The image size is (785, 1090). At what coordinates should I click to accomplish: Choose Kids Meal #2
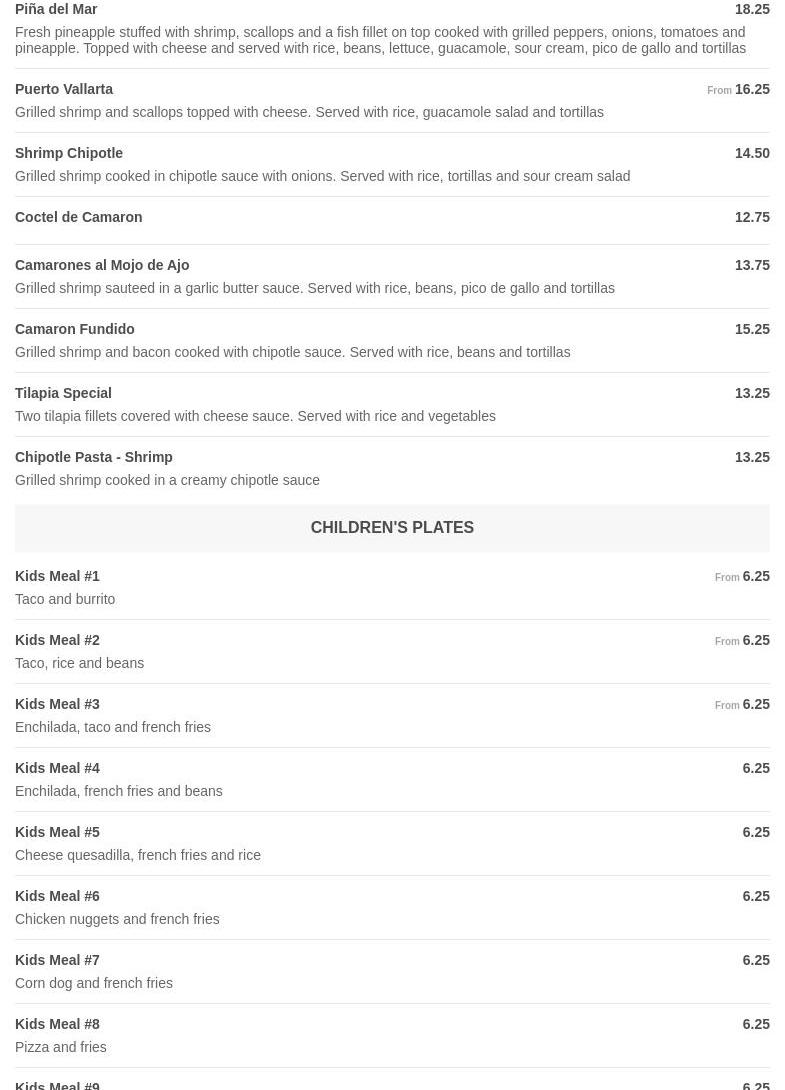point(57,640)
